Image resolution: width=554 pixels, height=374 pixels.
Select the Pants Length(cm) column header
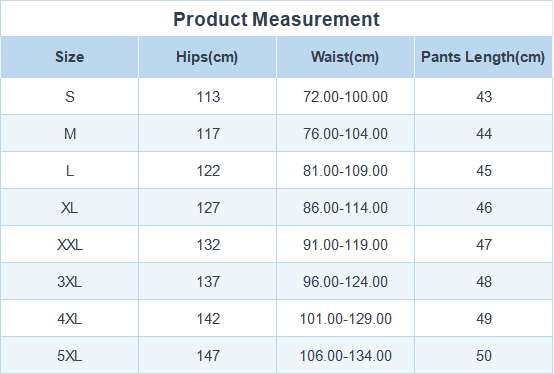[483, 57]
